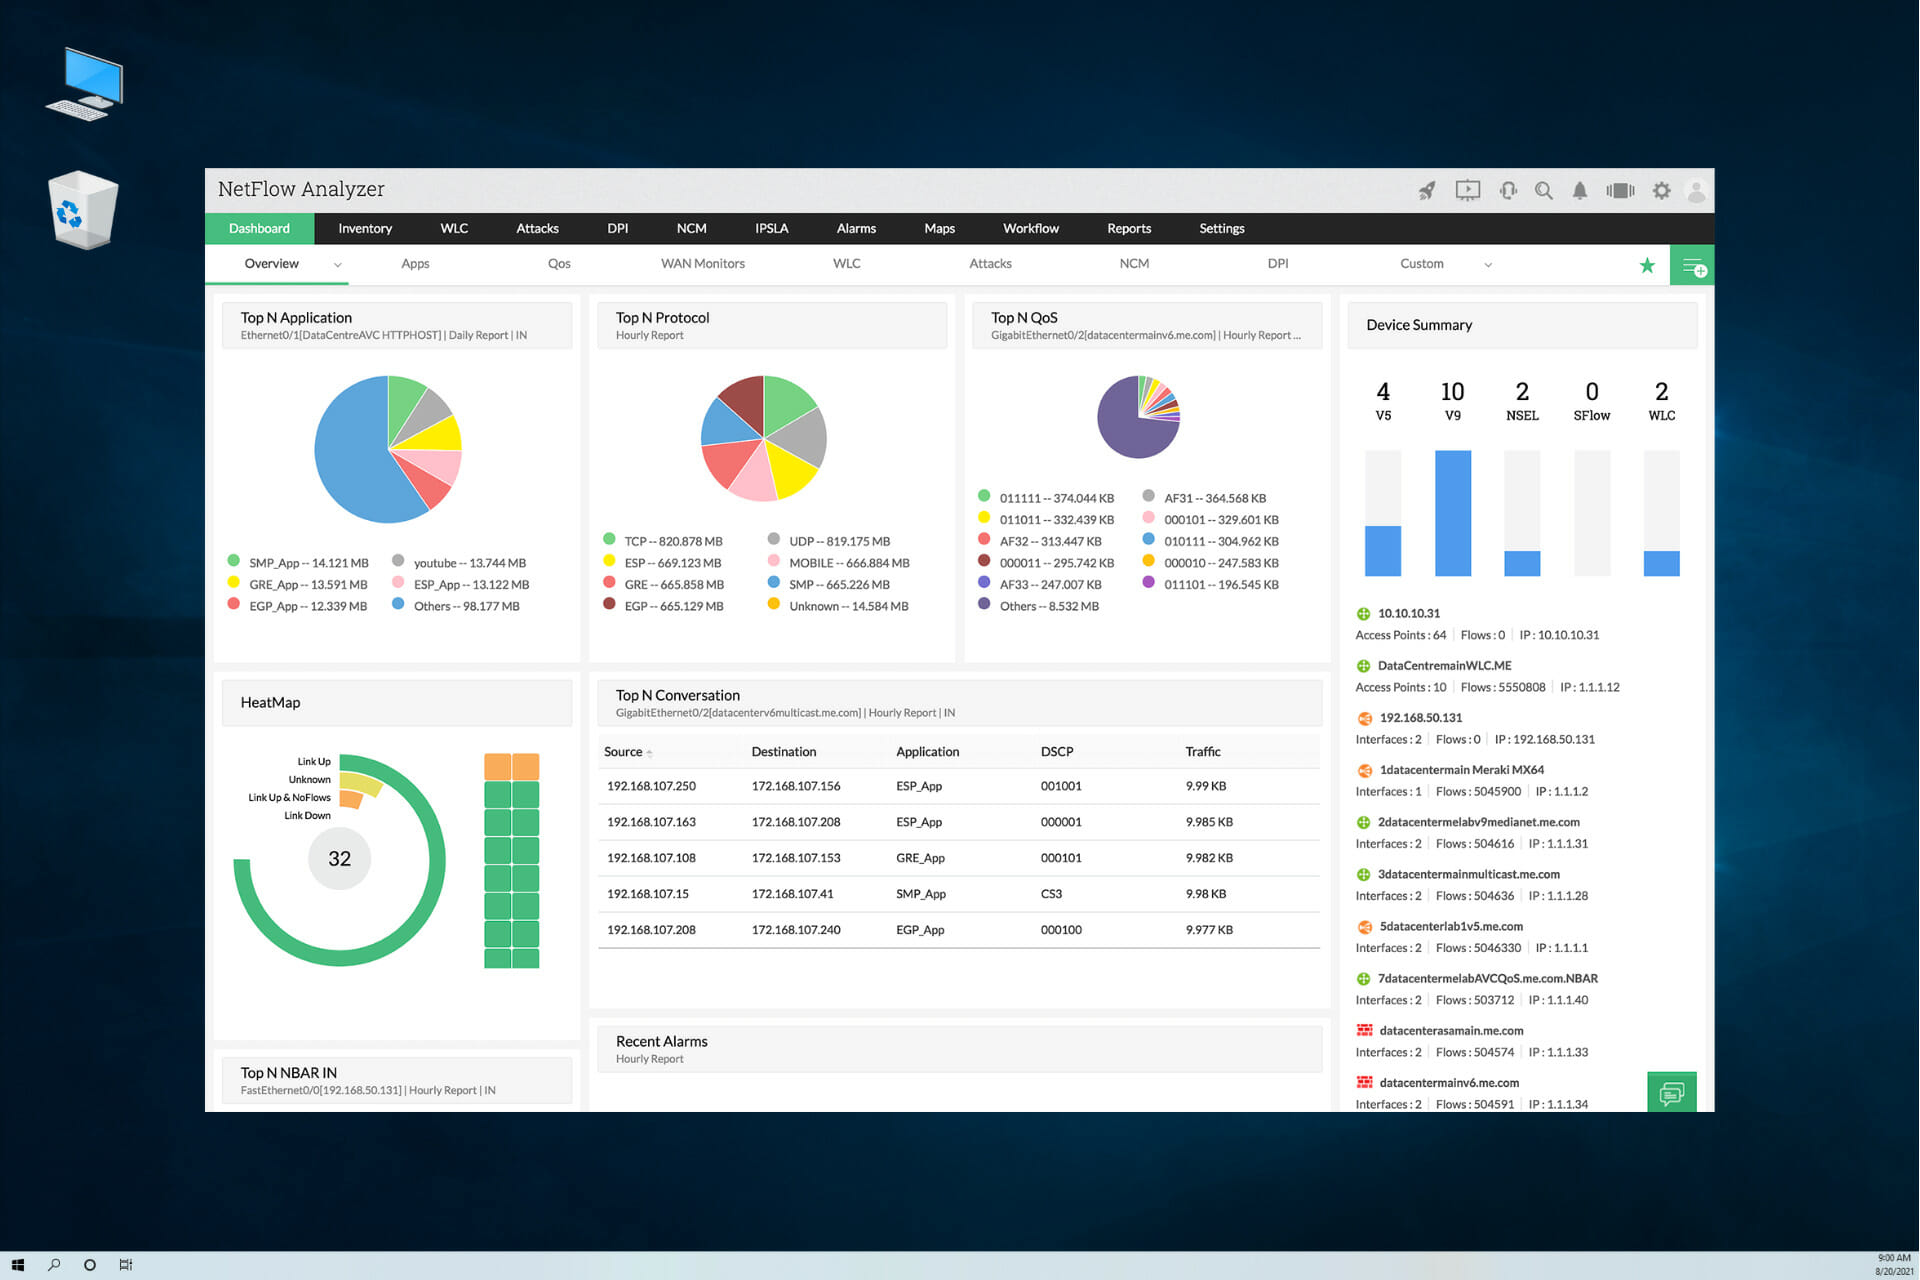1920x1280 pixels.
Task: Select the Apps dashboard sub-tab
Action: pos(415,264)
